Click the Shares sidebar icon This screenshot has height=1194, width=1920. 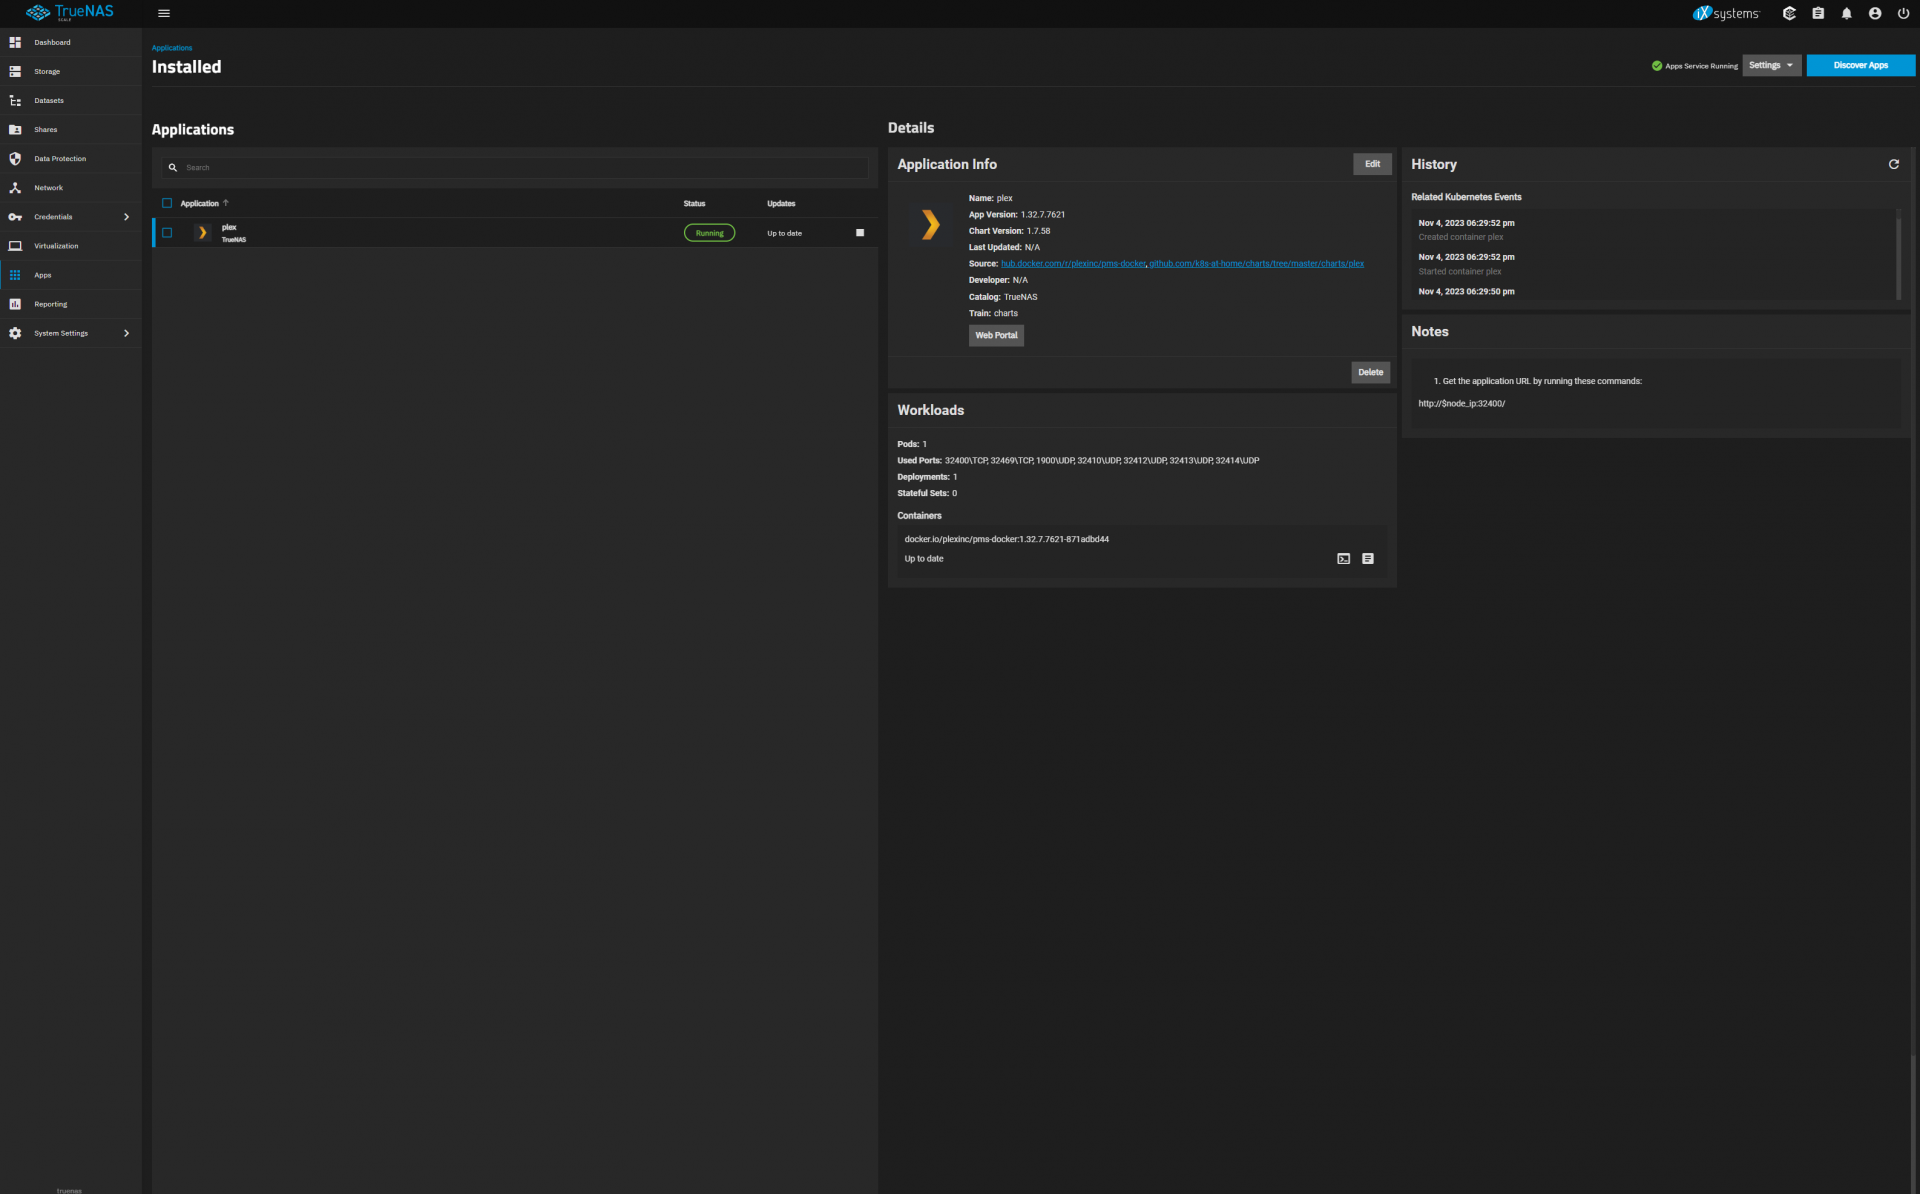click(15, 130)
